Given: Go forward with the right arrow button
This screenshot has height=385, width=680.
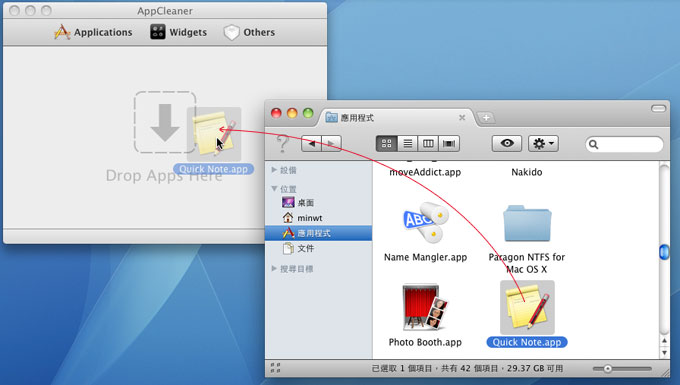Looking at the screenshot, I should (x=331, y=144).
